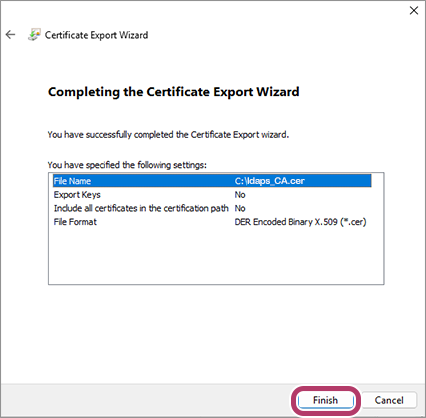Close the wizard with the X
This screenshot has width=426, height=418.
pyautogui.click(x=414, y=10)
